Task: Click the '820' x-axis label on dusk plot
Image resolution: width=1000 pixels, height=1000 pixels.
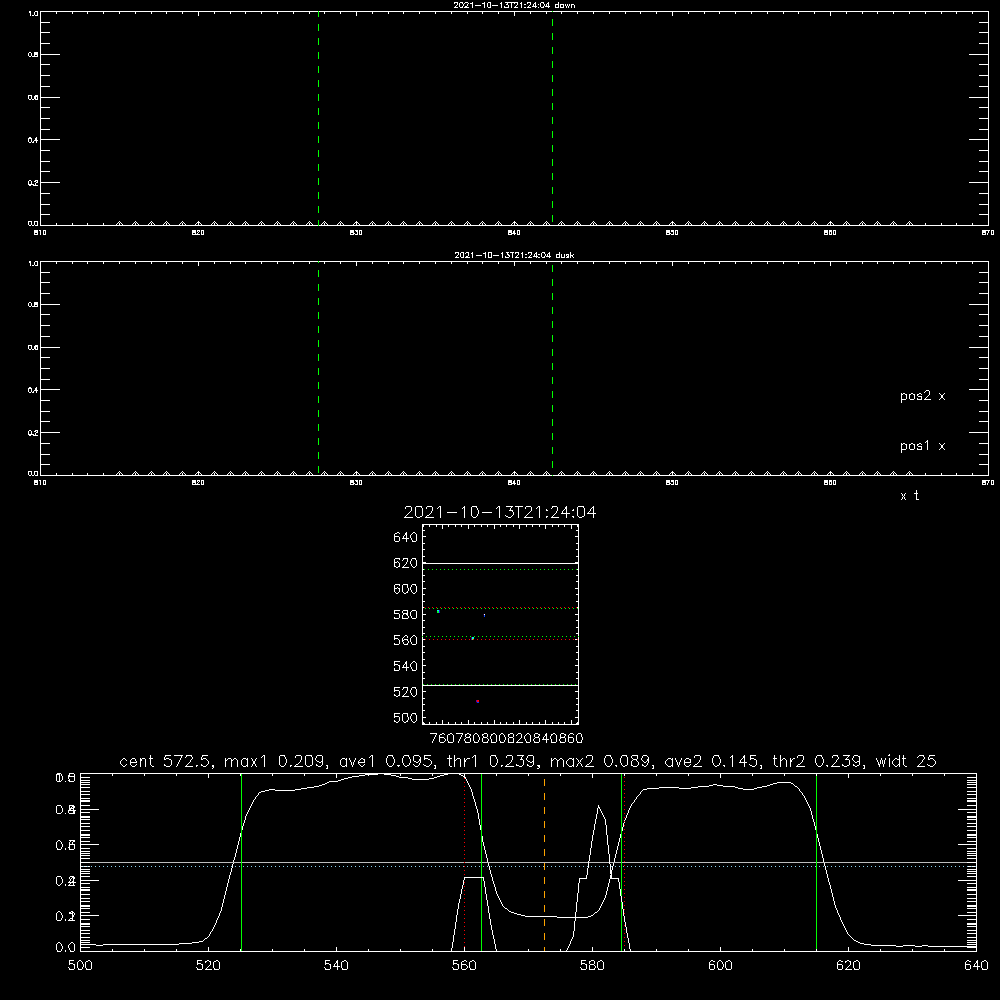Action: 198,483
